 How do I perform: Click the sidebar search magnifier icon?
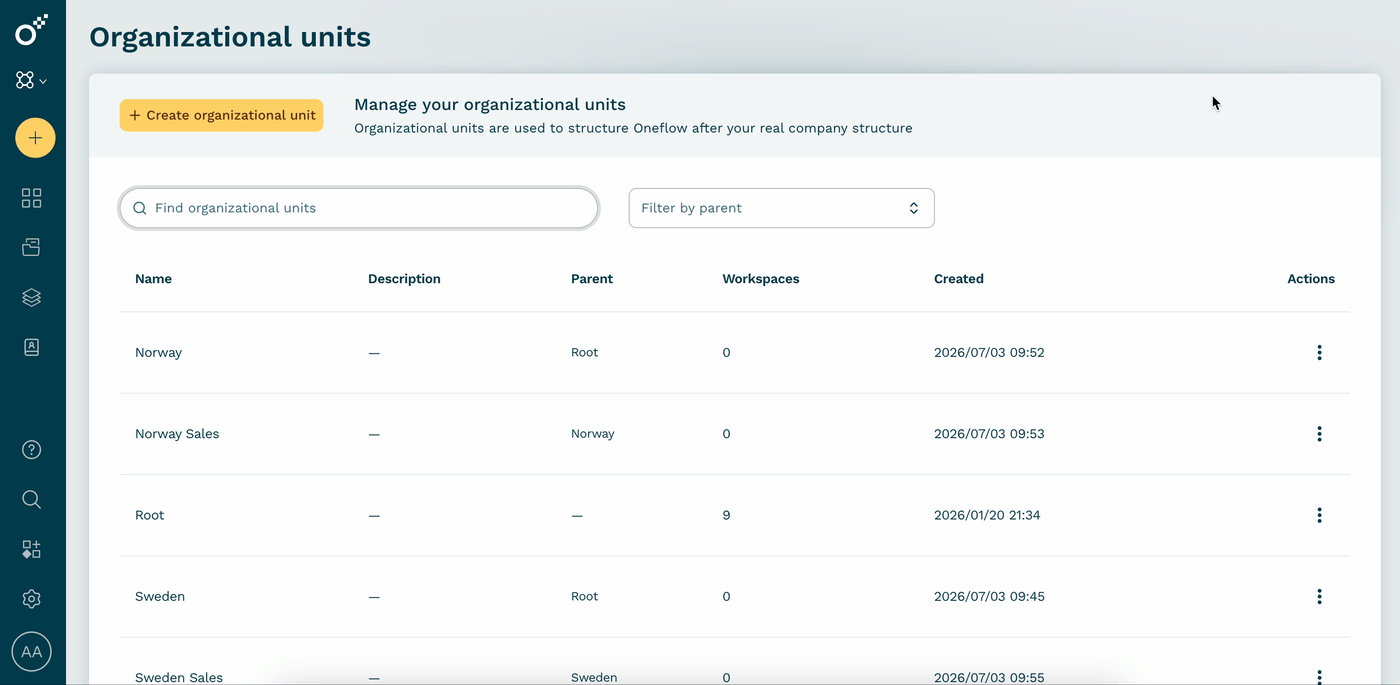tap(31, 499)
